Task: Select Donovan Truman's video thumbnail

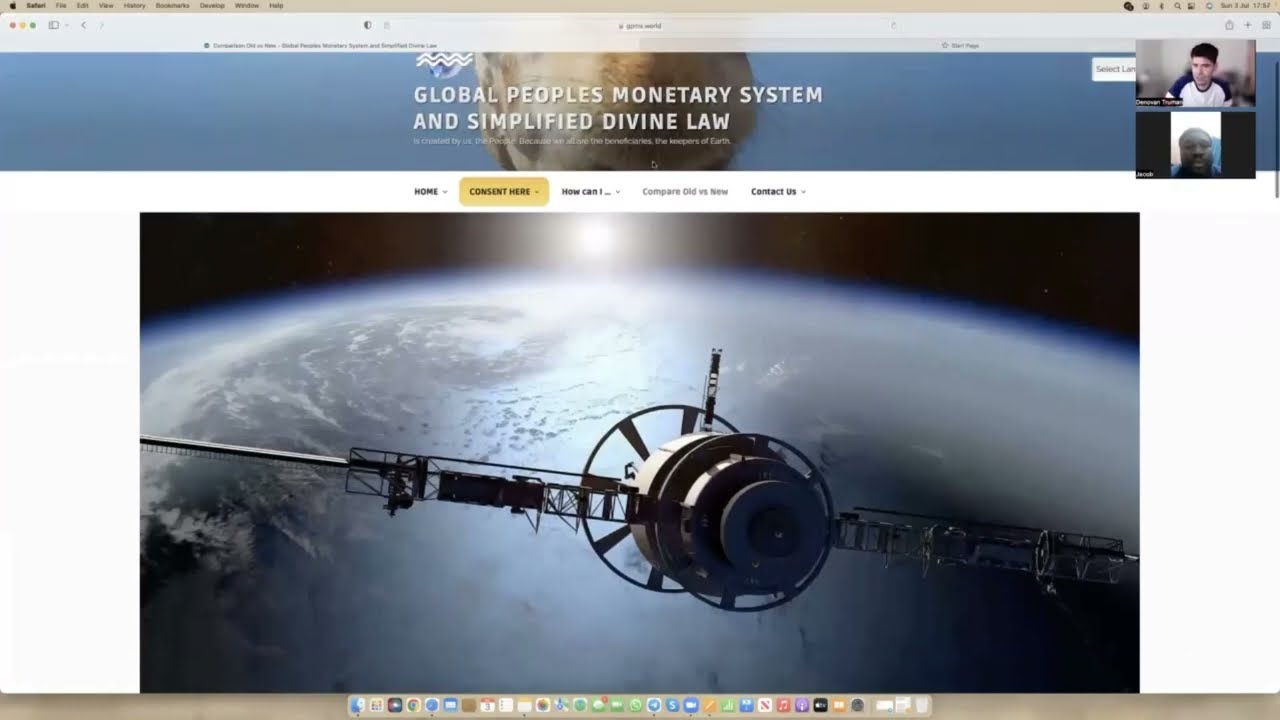Action: pyautogui.click(x=1195, y=73)
